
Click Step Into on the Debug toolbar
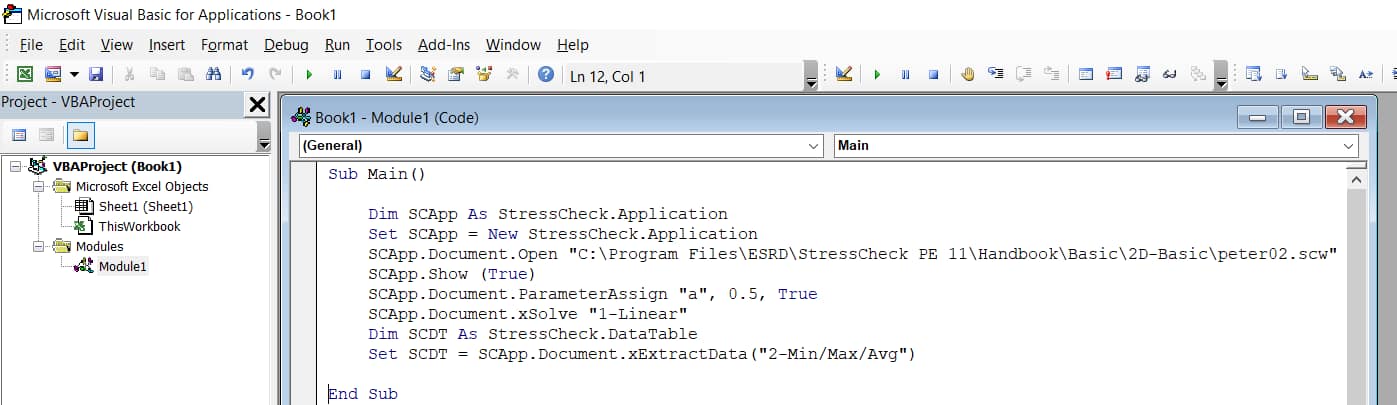click(x=995, y=74)
